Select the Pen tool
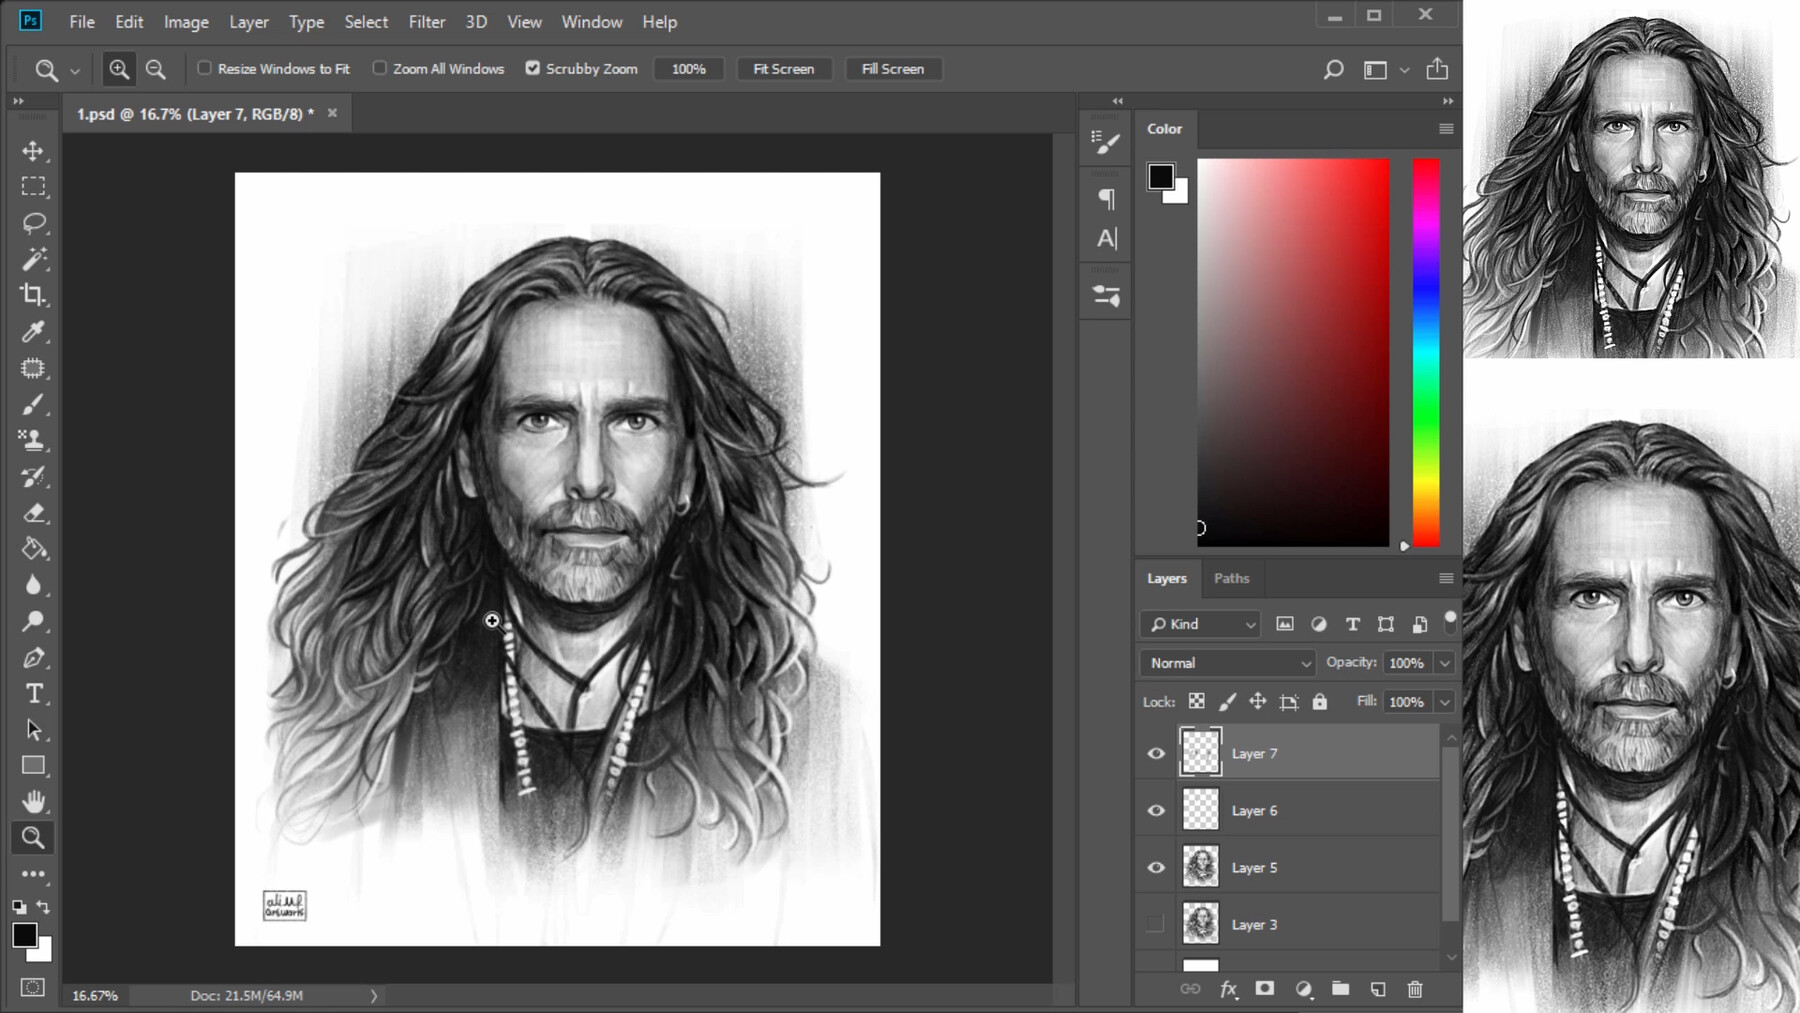This screenshot has height=1013, width=1800. pyautogui.click(x=33, y=657)
